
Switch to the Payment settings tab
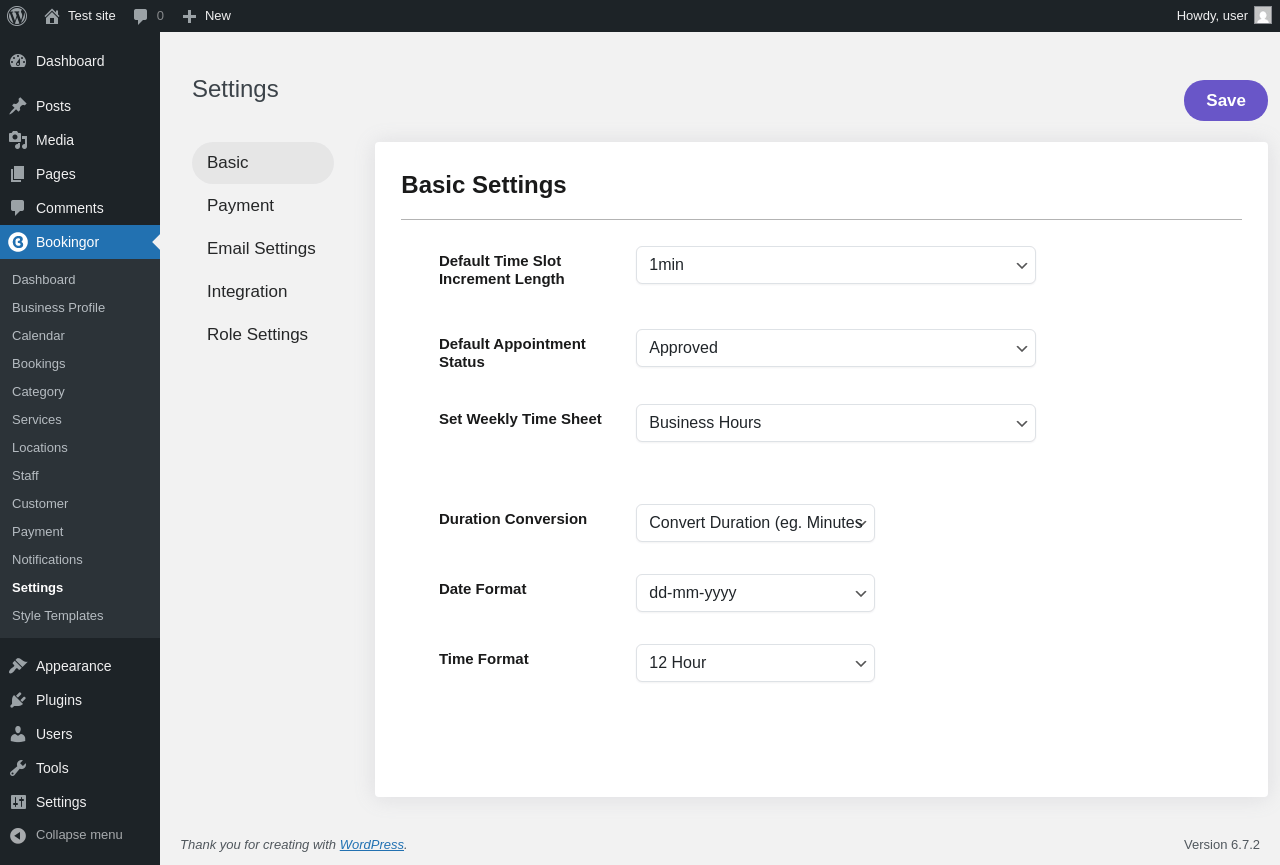click(x=240, y=206)
